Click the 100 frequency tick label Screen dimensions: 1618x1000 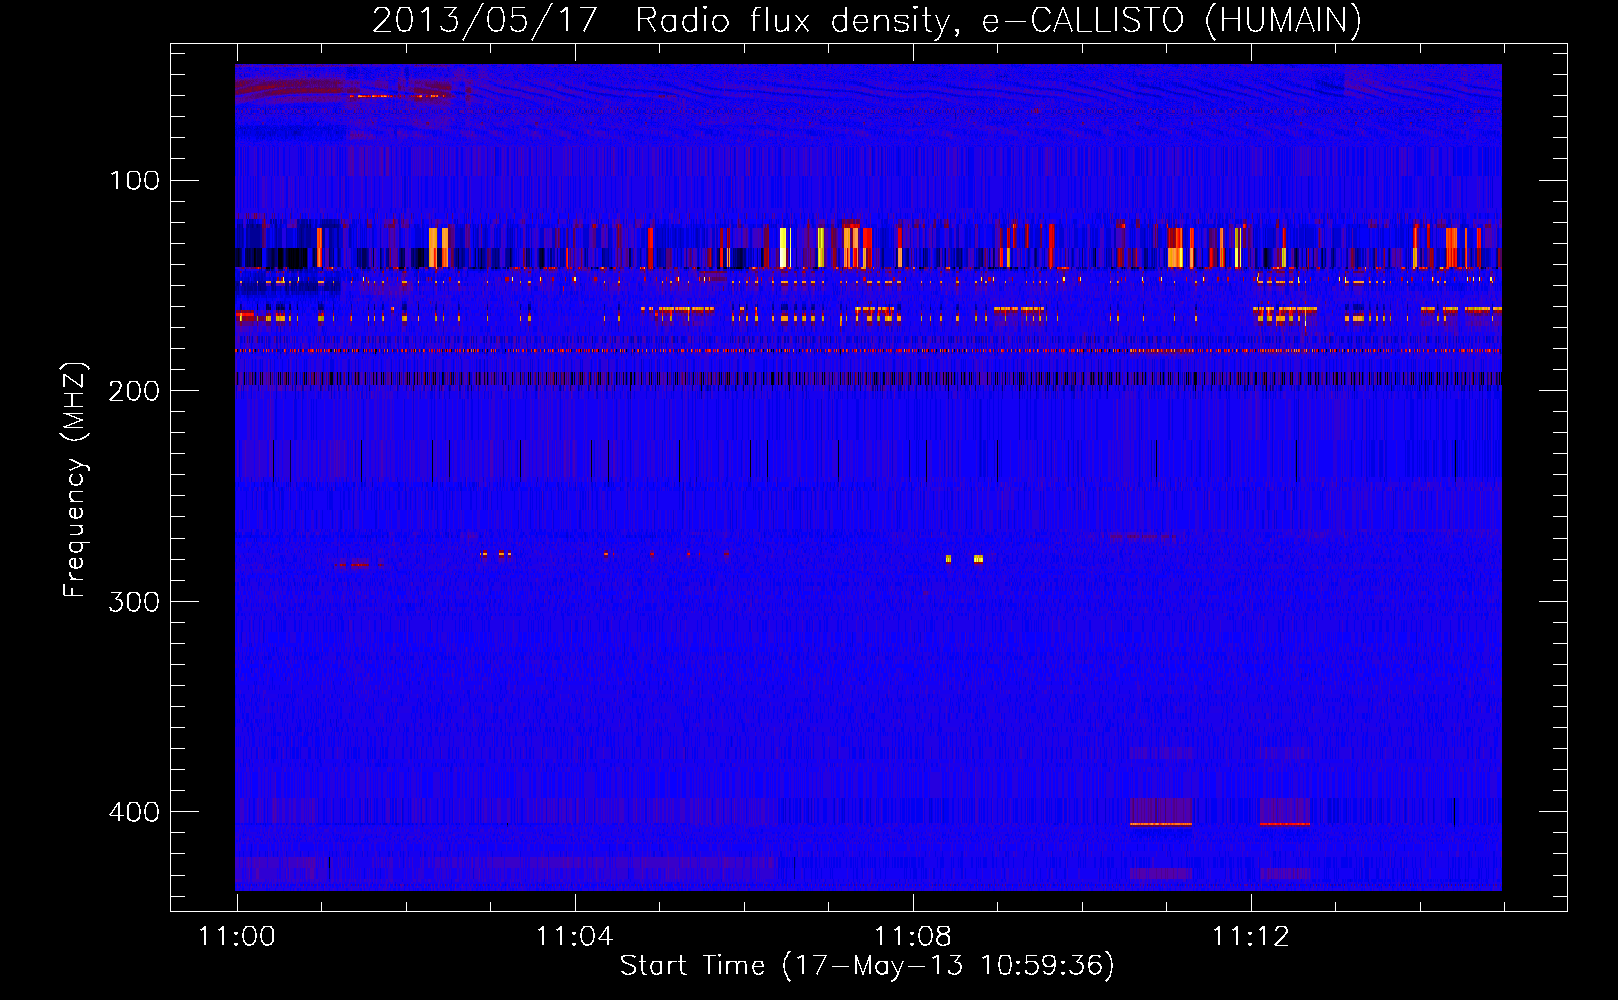134,181
